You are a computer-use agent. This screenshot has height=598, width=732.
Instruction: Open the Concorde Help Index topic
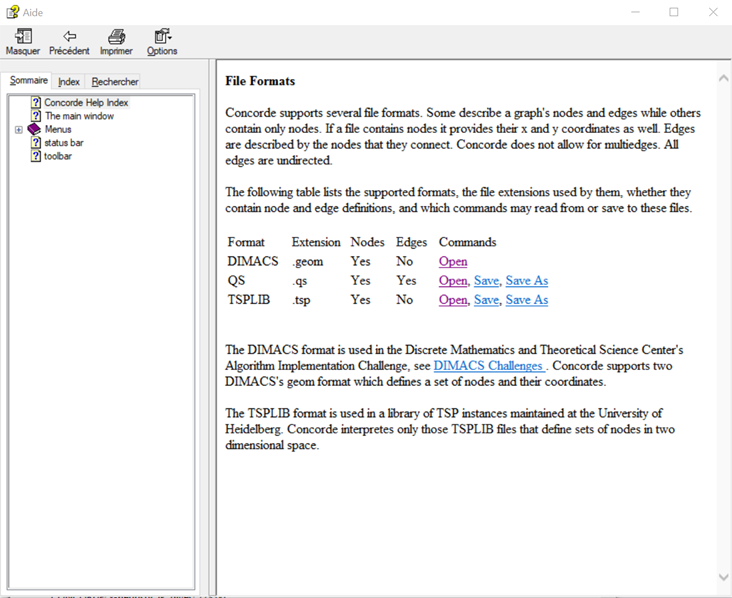86,102
